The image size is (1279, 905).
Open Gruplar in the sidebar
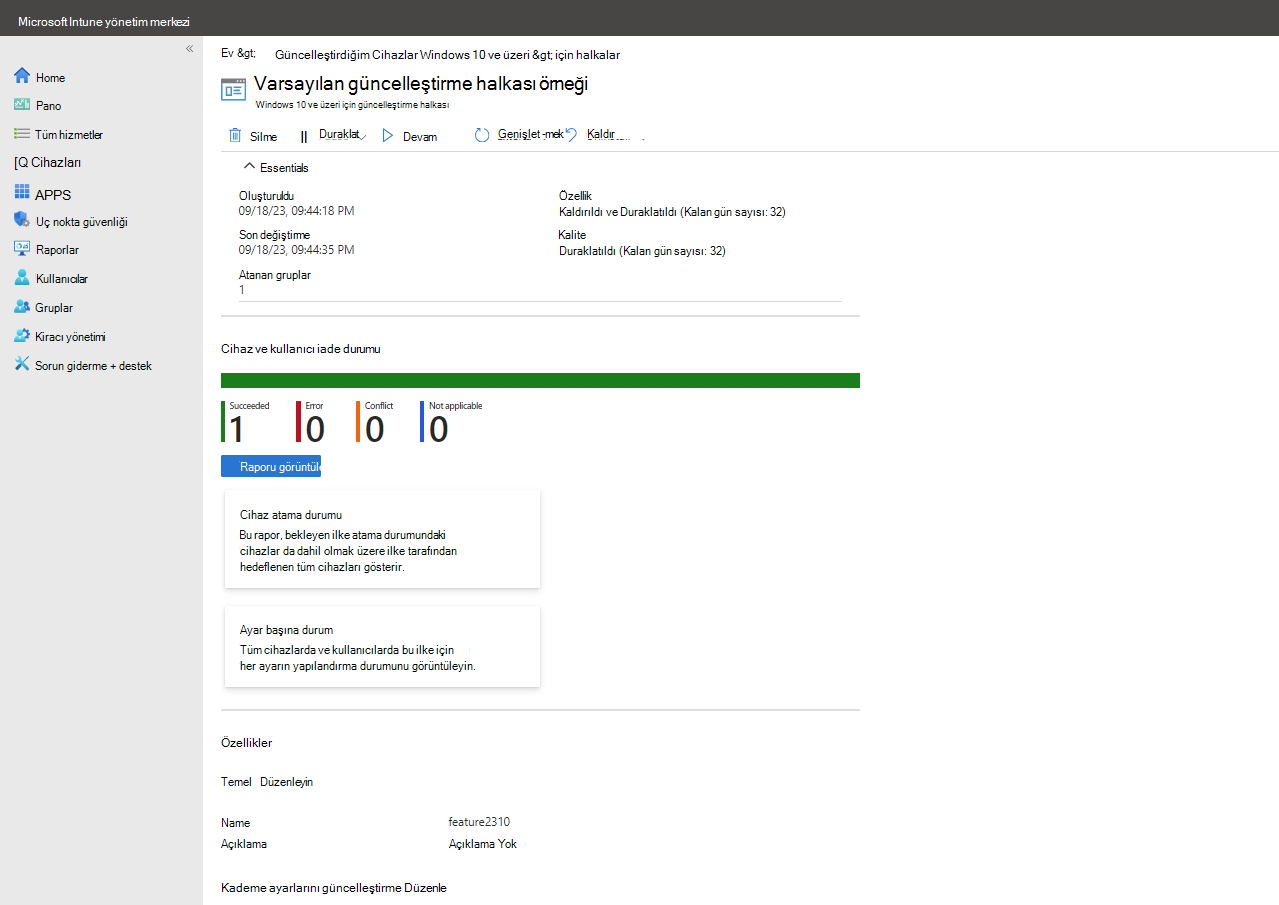54,308
